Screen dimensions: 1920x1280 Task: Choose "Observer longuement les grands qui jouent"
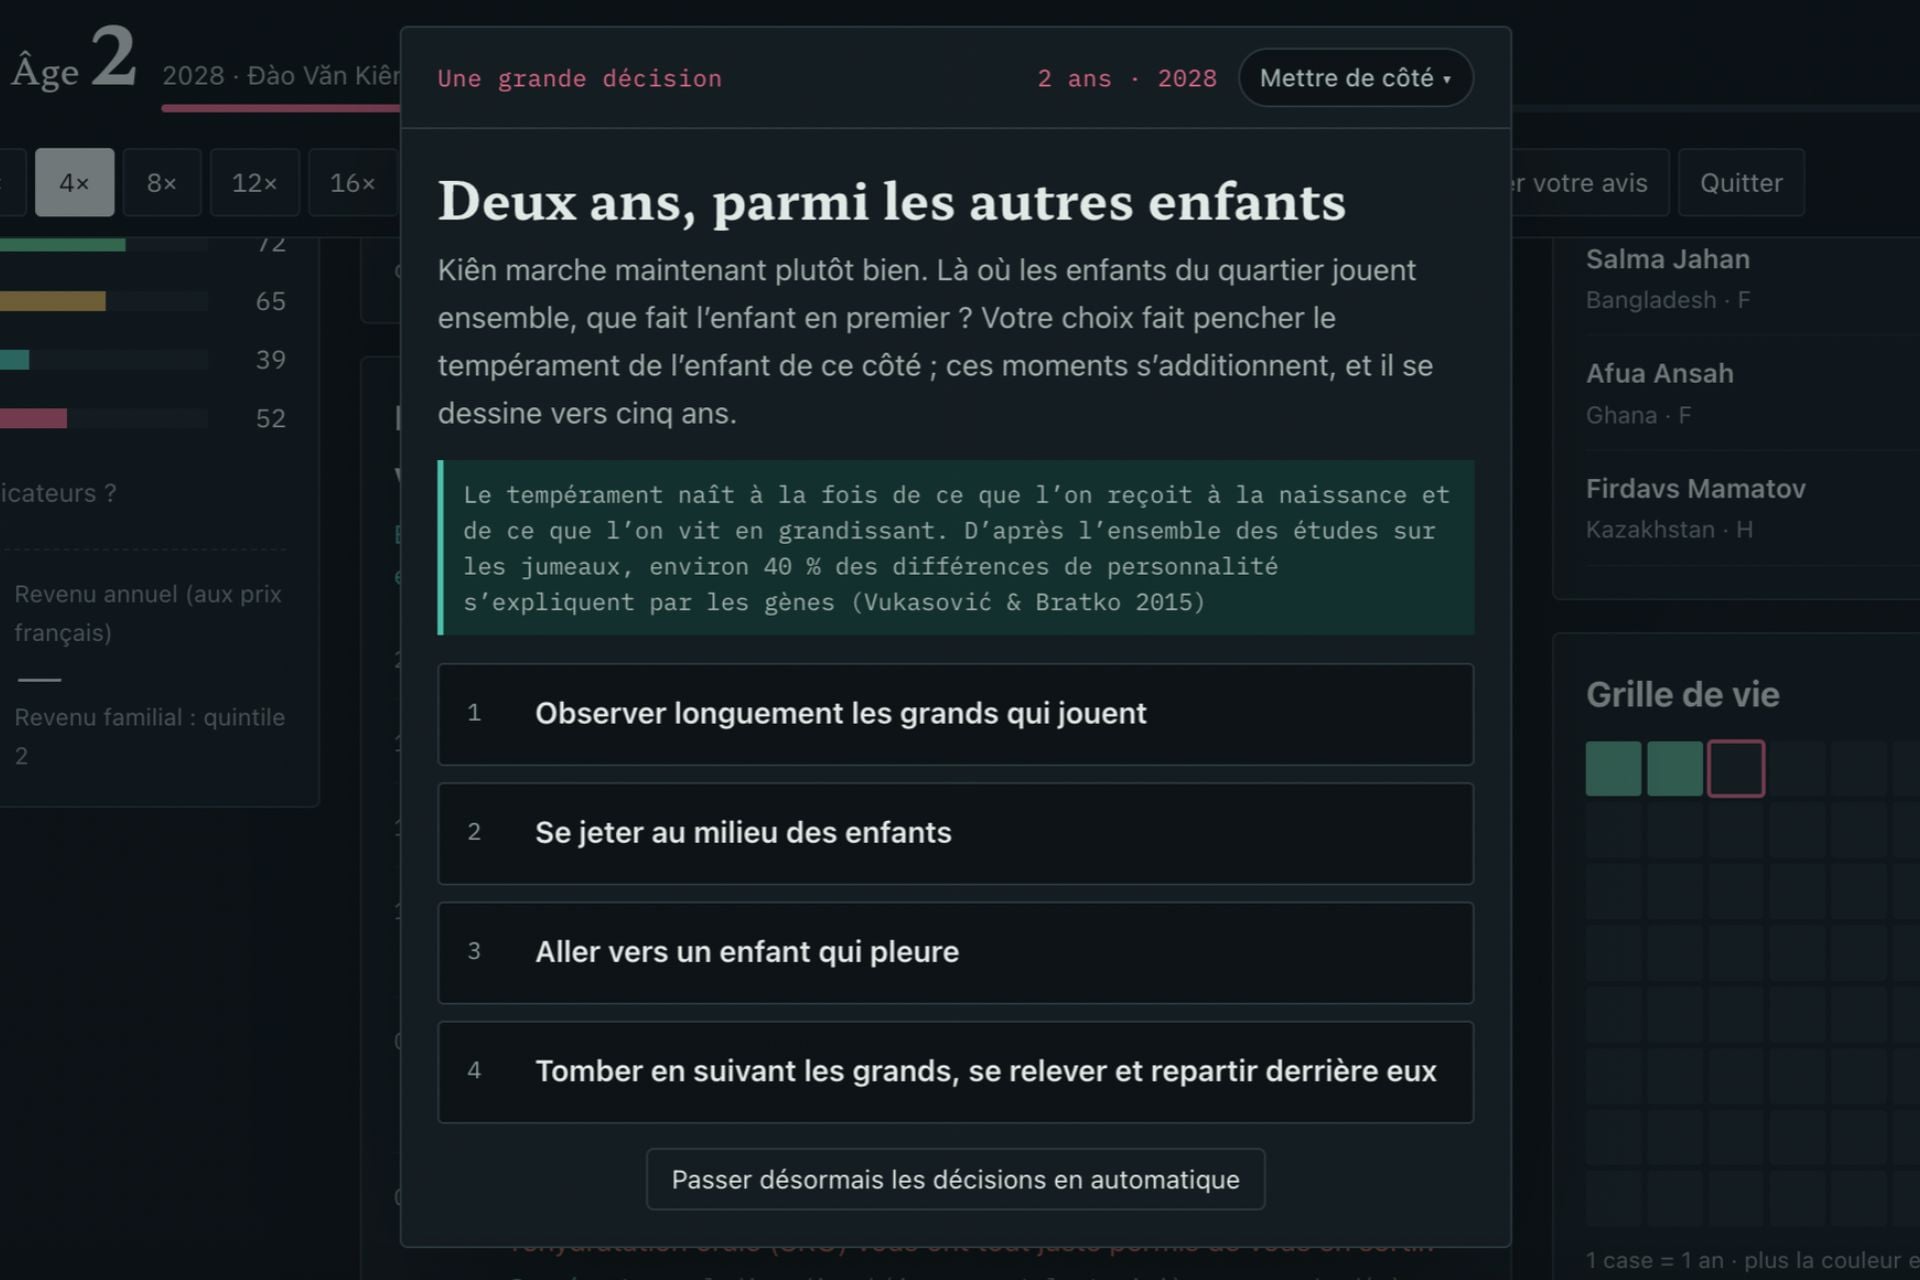pos(955,714)
